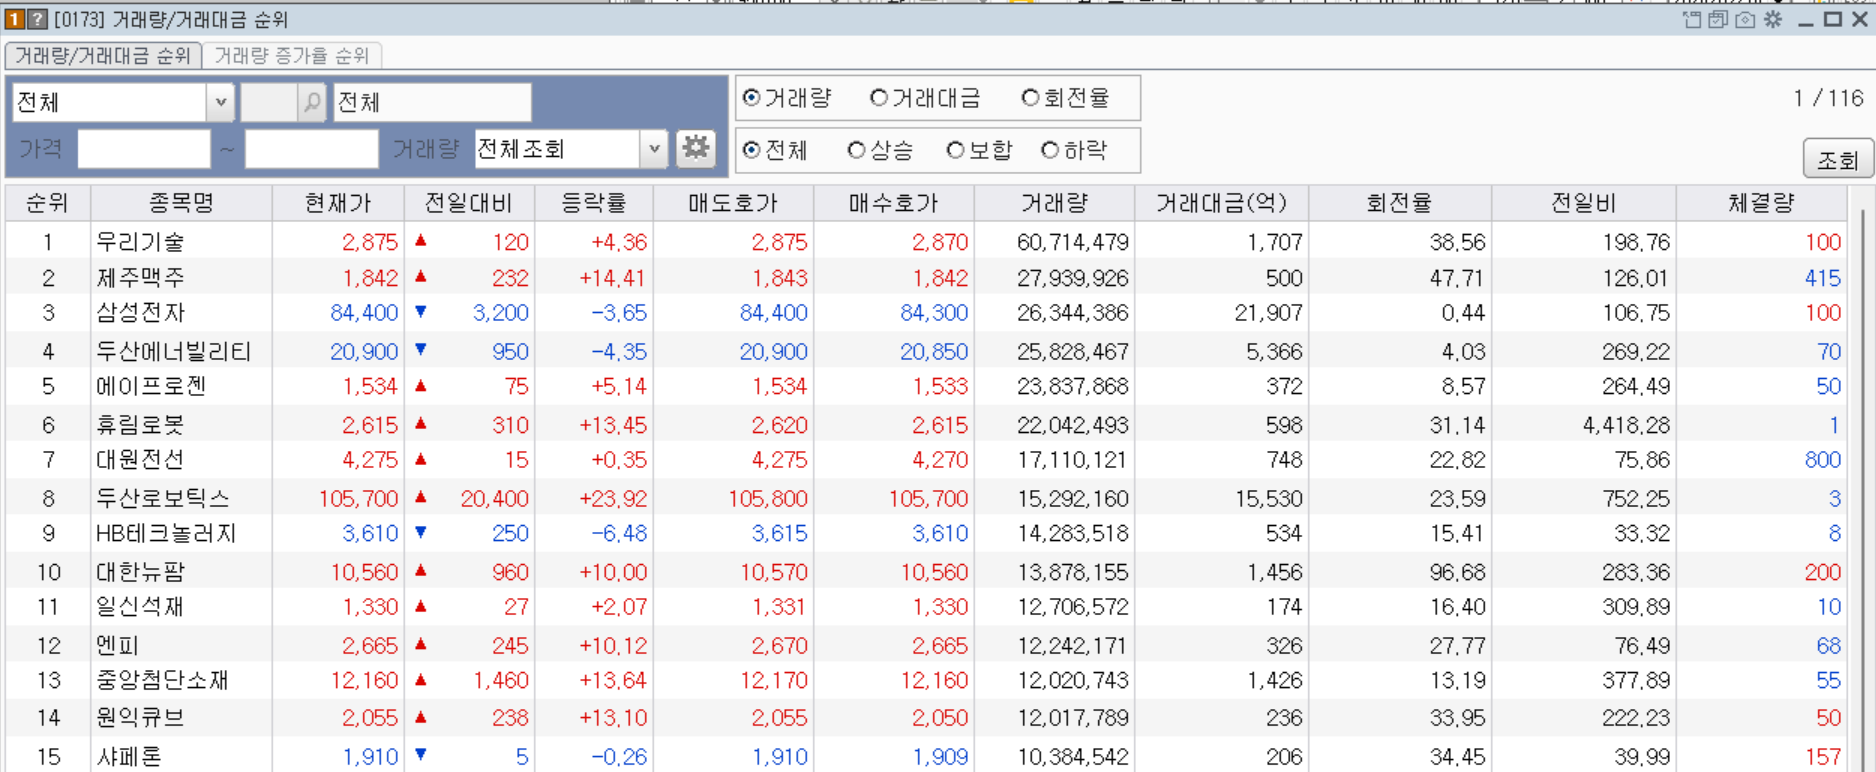Select the 대한뉴팜 stock name
The height and width of the screenshot is (772, 1876).
(x=140, y=572)
